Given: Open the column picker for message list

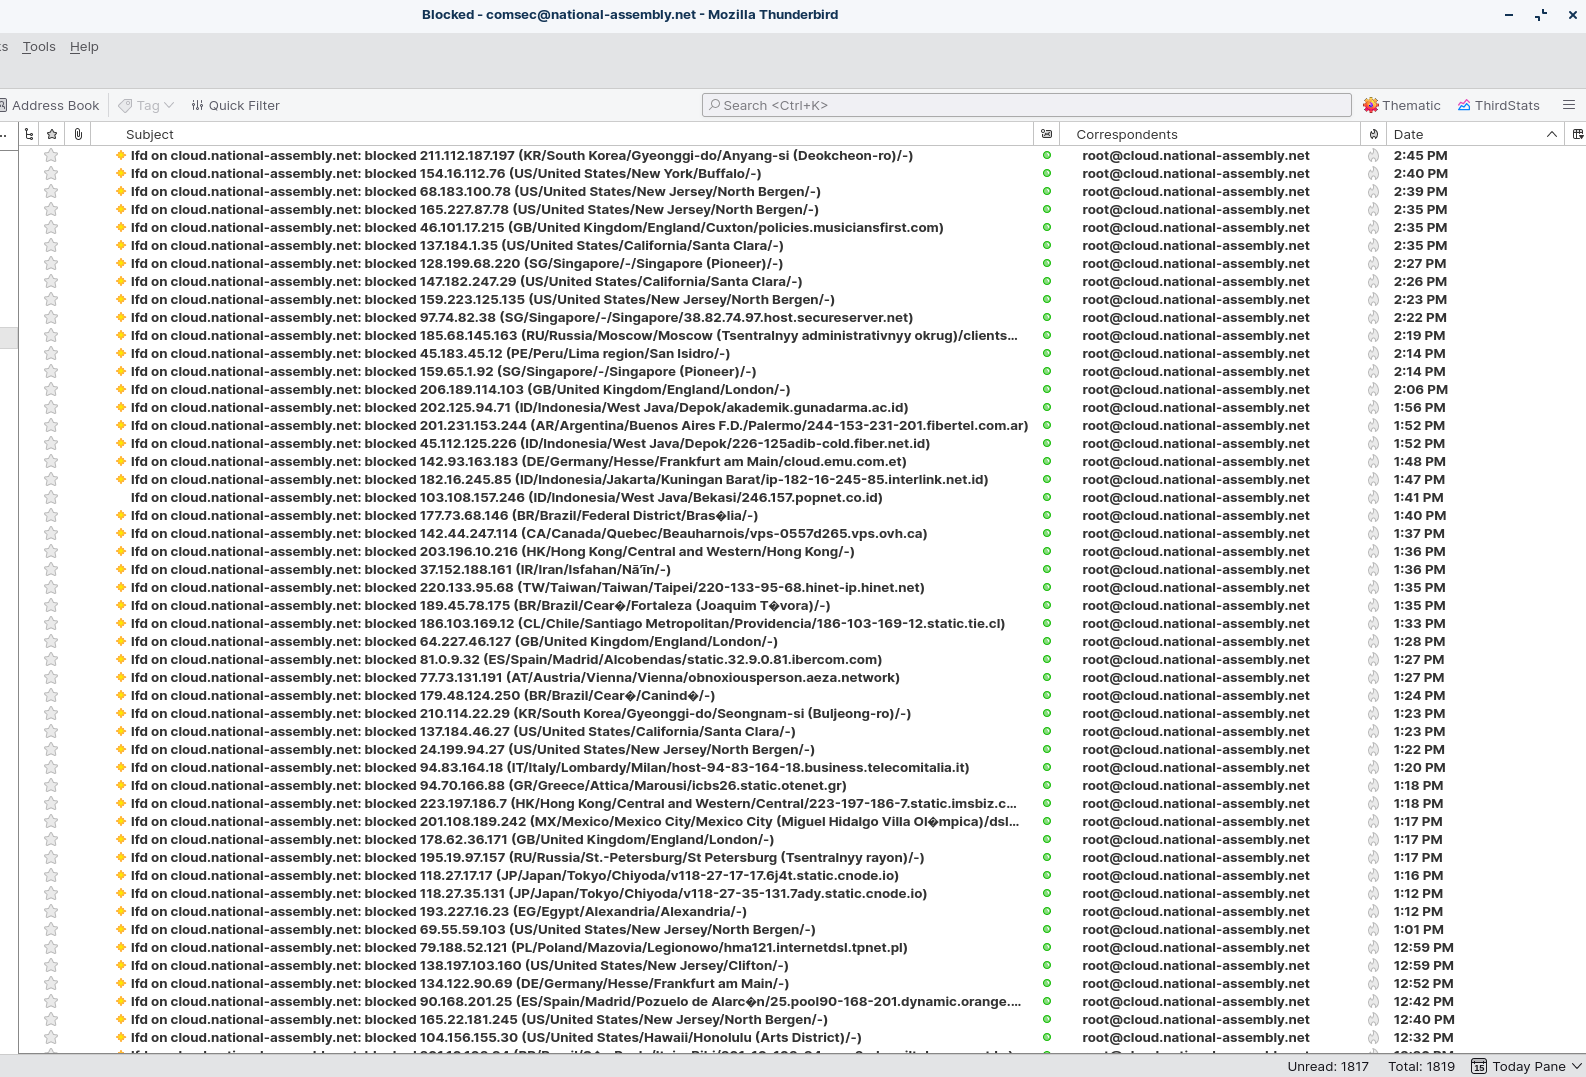Looking at the screenshot, I should point(1577,134).
